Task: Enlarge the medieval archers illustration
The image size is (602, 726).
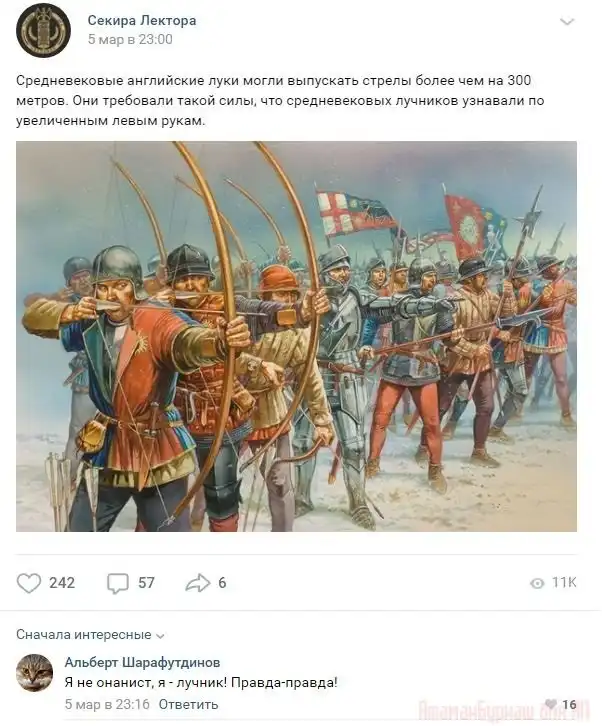Action: (x=296, y=337)
